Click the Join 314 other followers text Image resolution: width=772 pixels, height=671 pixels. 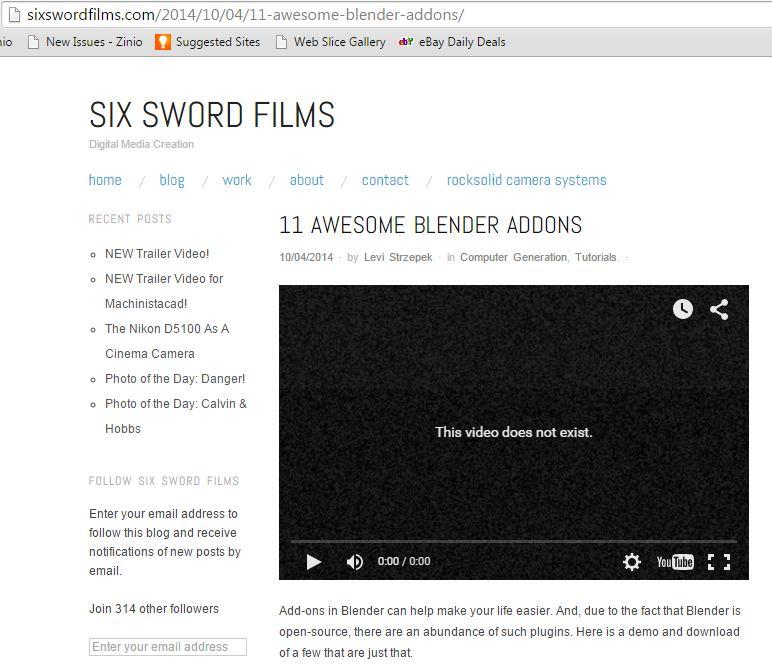(x=154, y=608)
